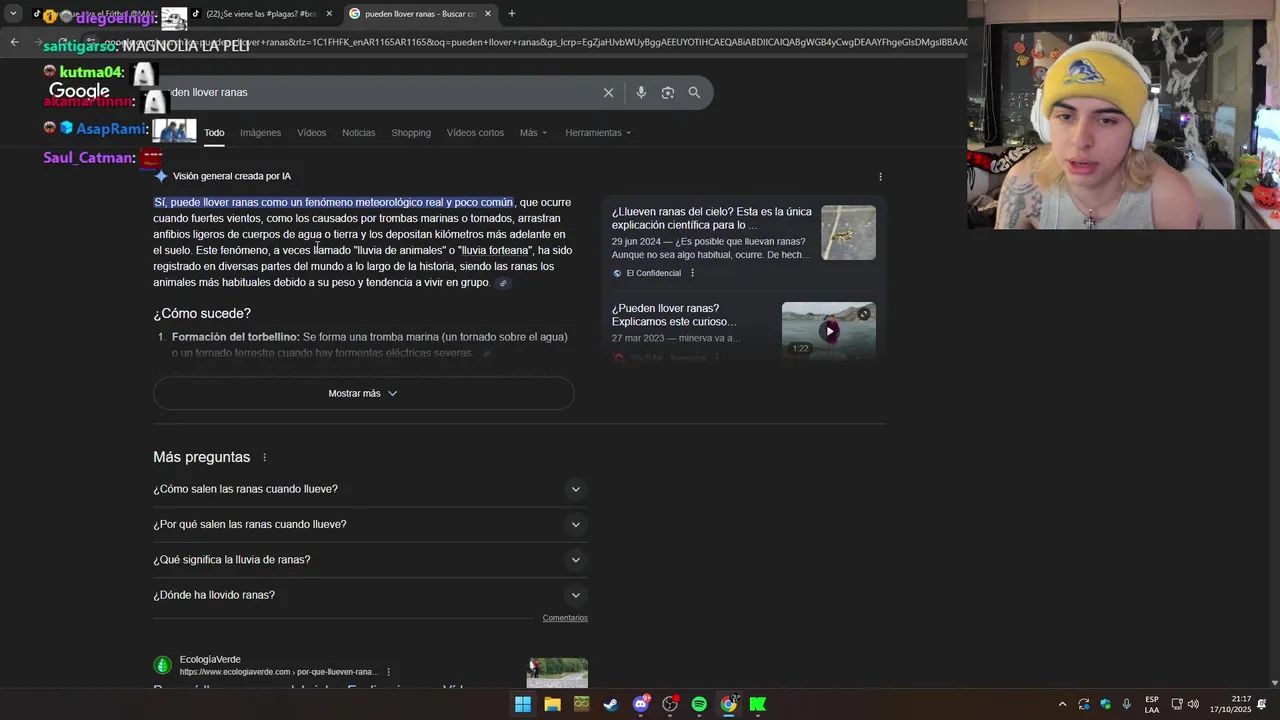
Task: Open the tab search dropdown arrow
Action: [13, 14]
